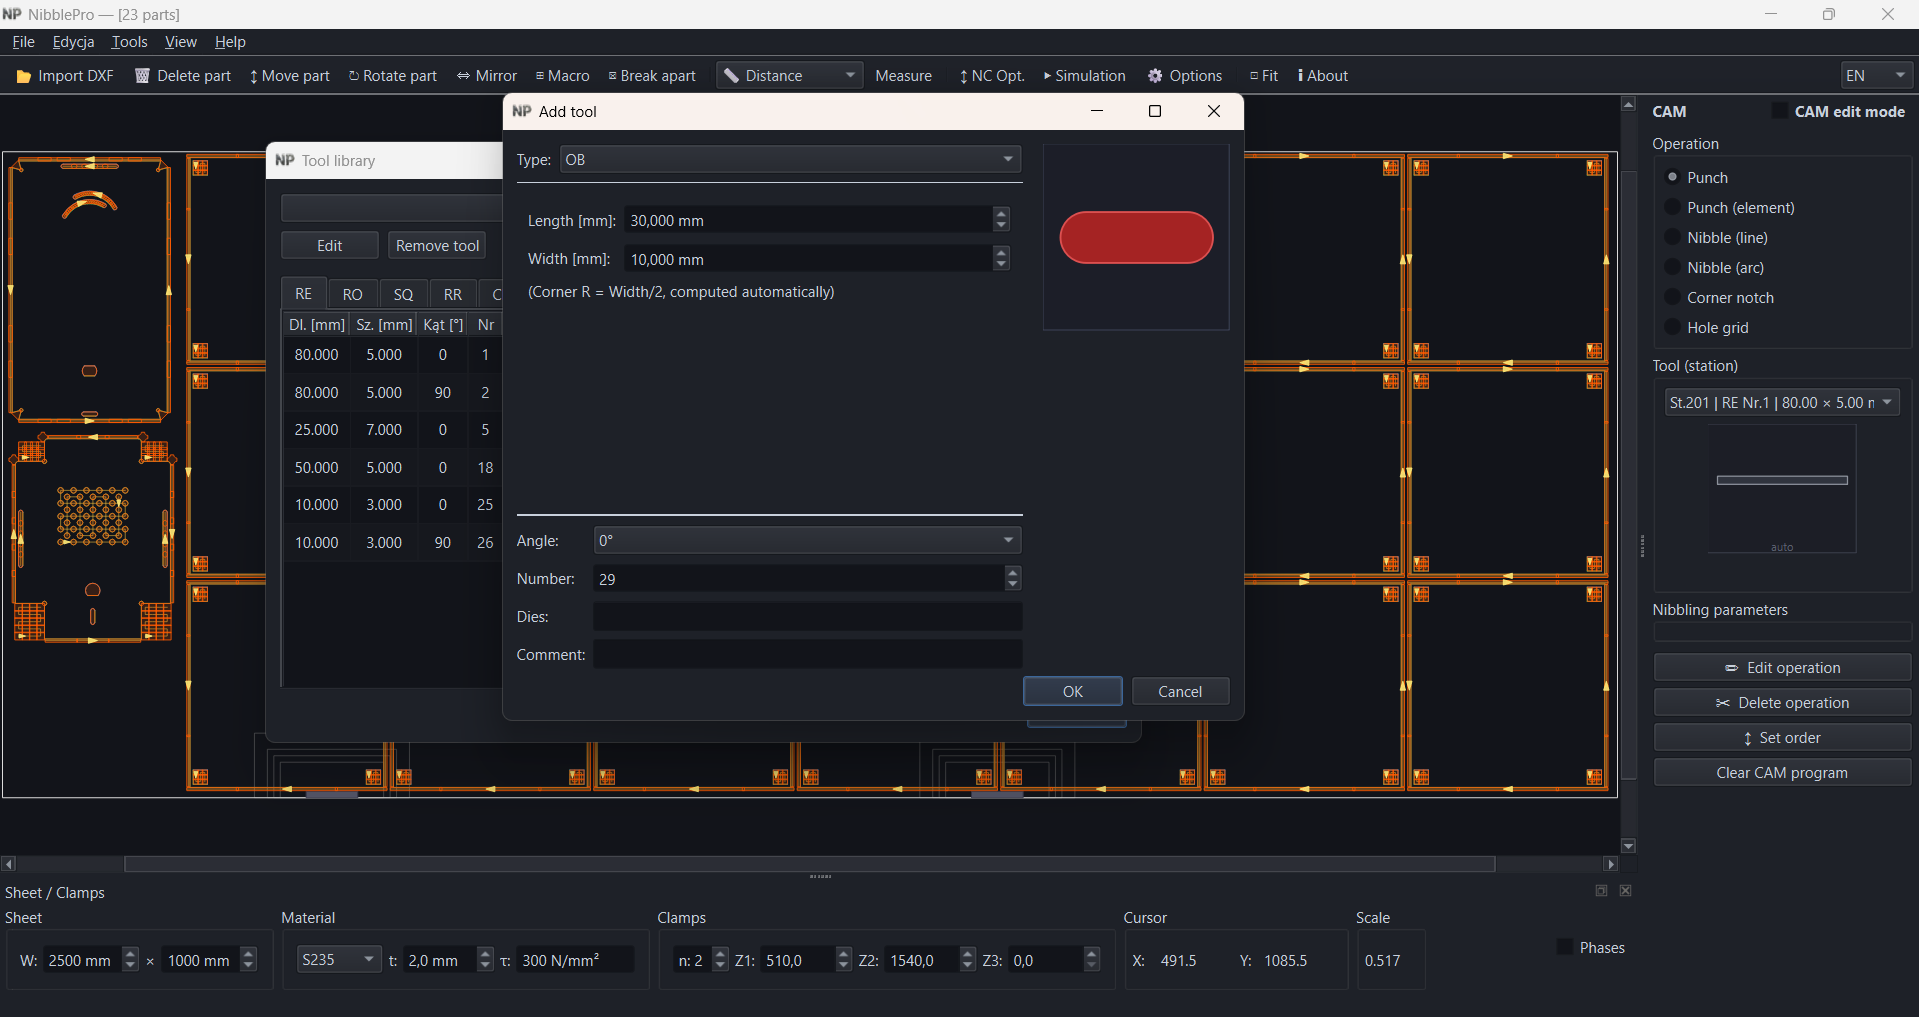Open the S235 material dropdown
Screen dimensions: 1919x1017
click(x=338, y=960)
